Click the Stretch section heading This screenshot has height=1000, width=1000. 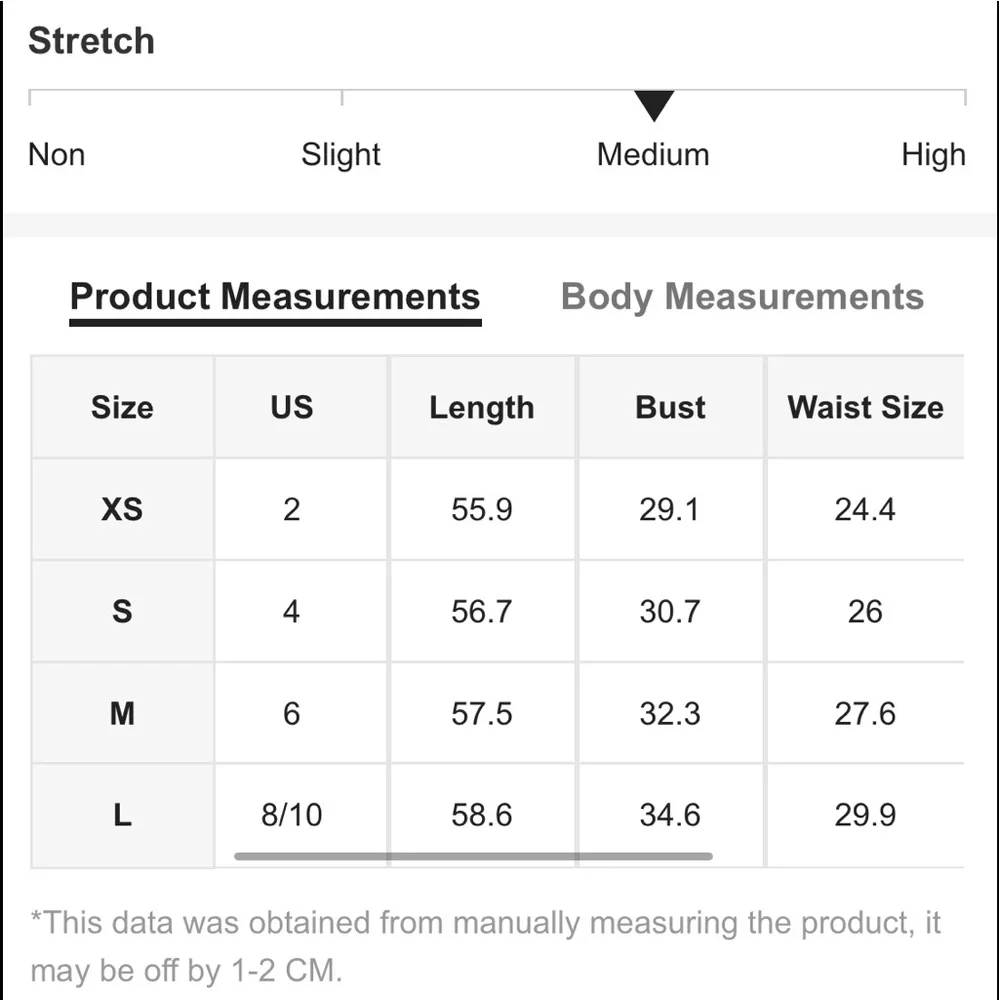coord(91,41)
